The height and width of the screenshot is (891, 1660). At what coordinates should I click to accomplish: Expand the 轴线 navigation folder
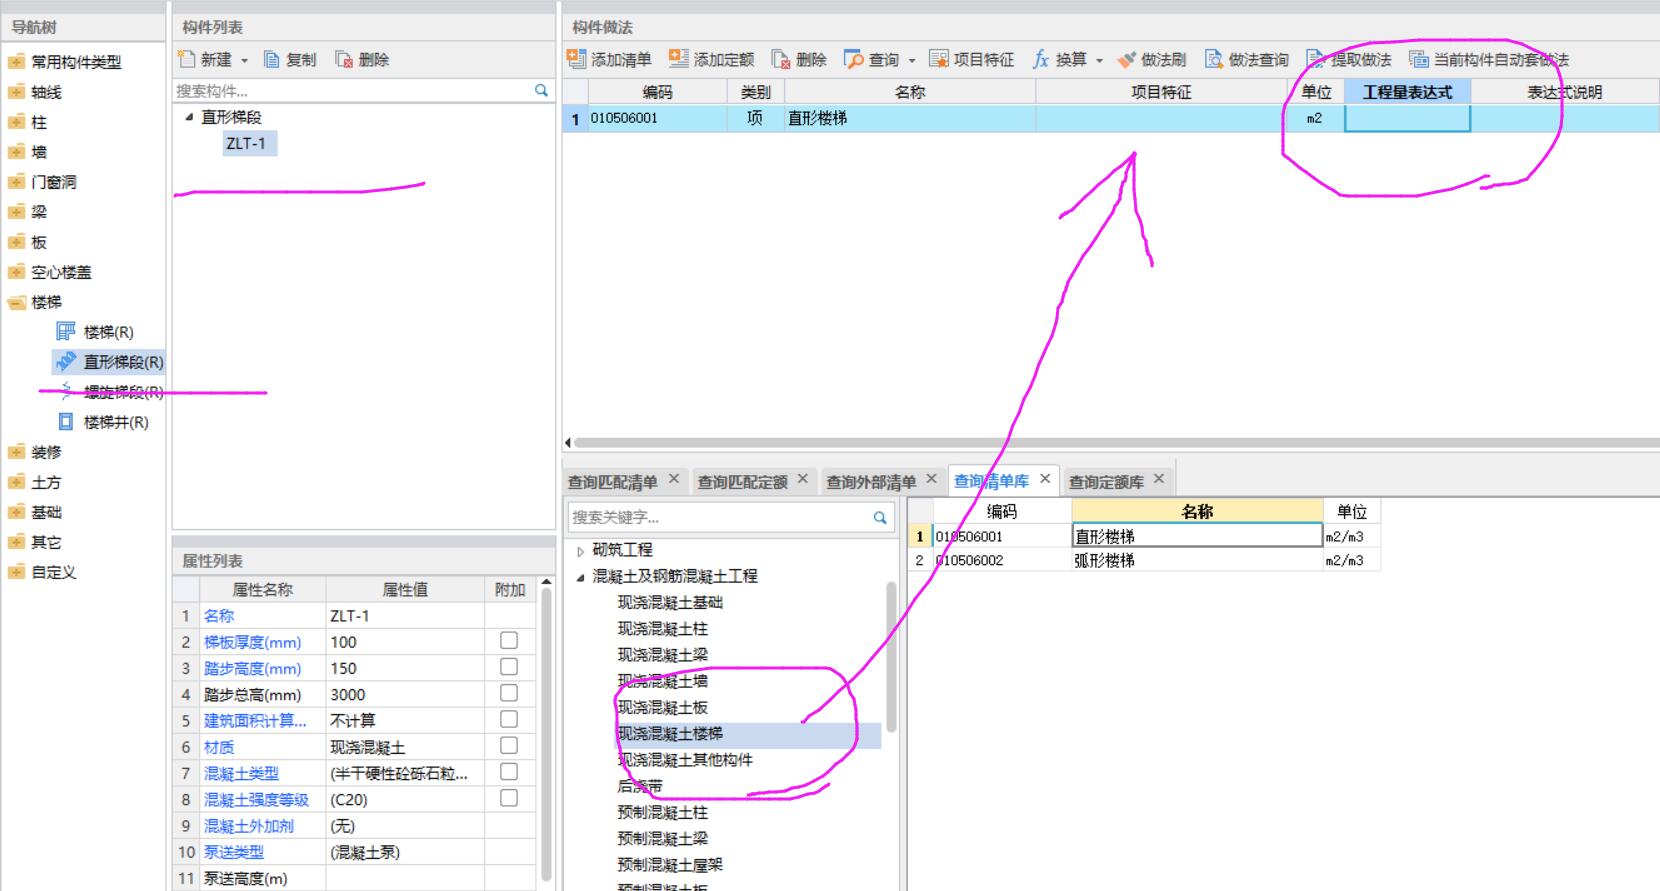pos(16,92)
